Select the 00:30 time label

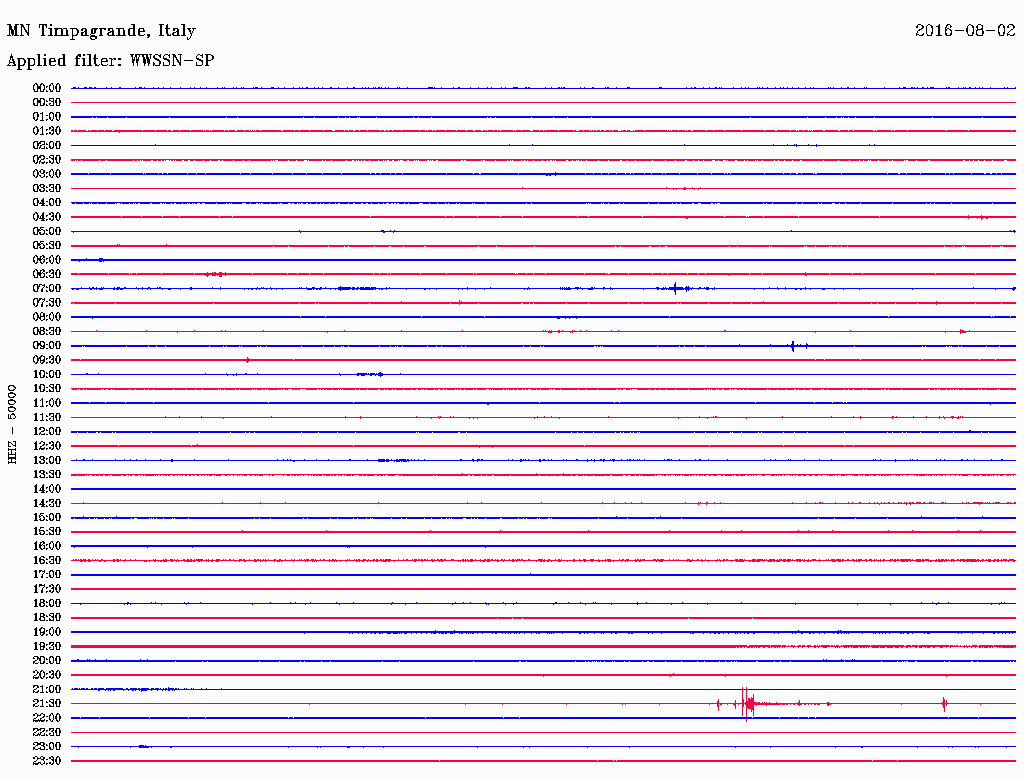coord(47,102)
